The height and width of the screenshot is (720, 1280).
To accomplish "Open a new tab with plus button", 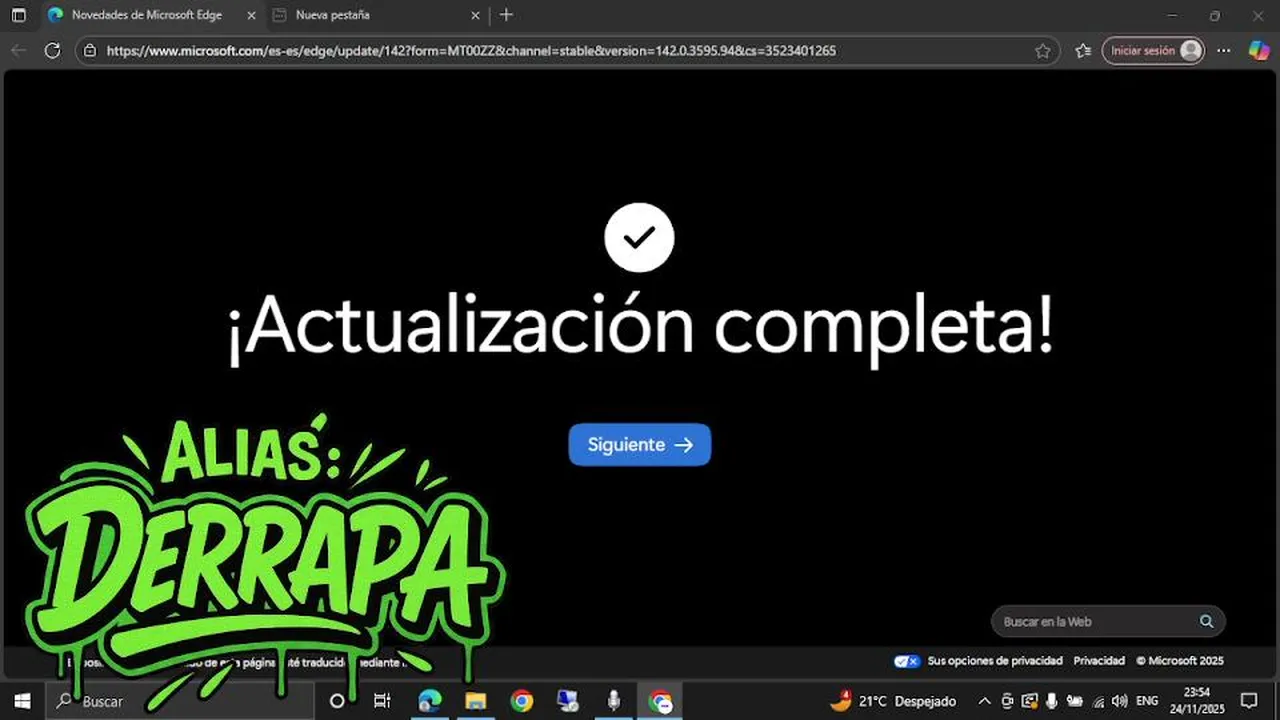I will click(506, 15).
